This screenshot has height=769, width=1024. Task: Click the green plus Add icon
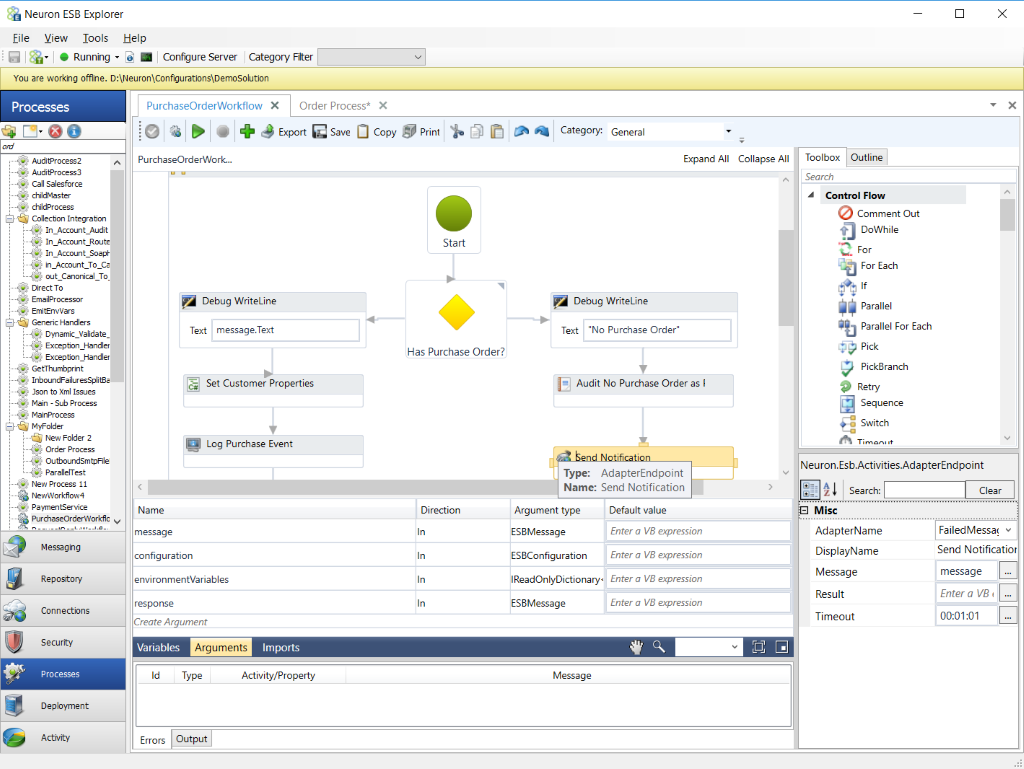pos(247,131)
